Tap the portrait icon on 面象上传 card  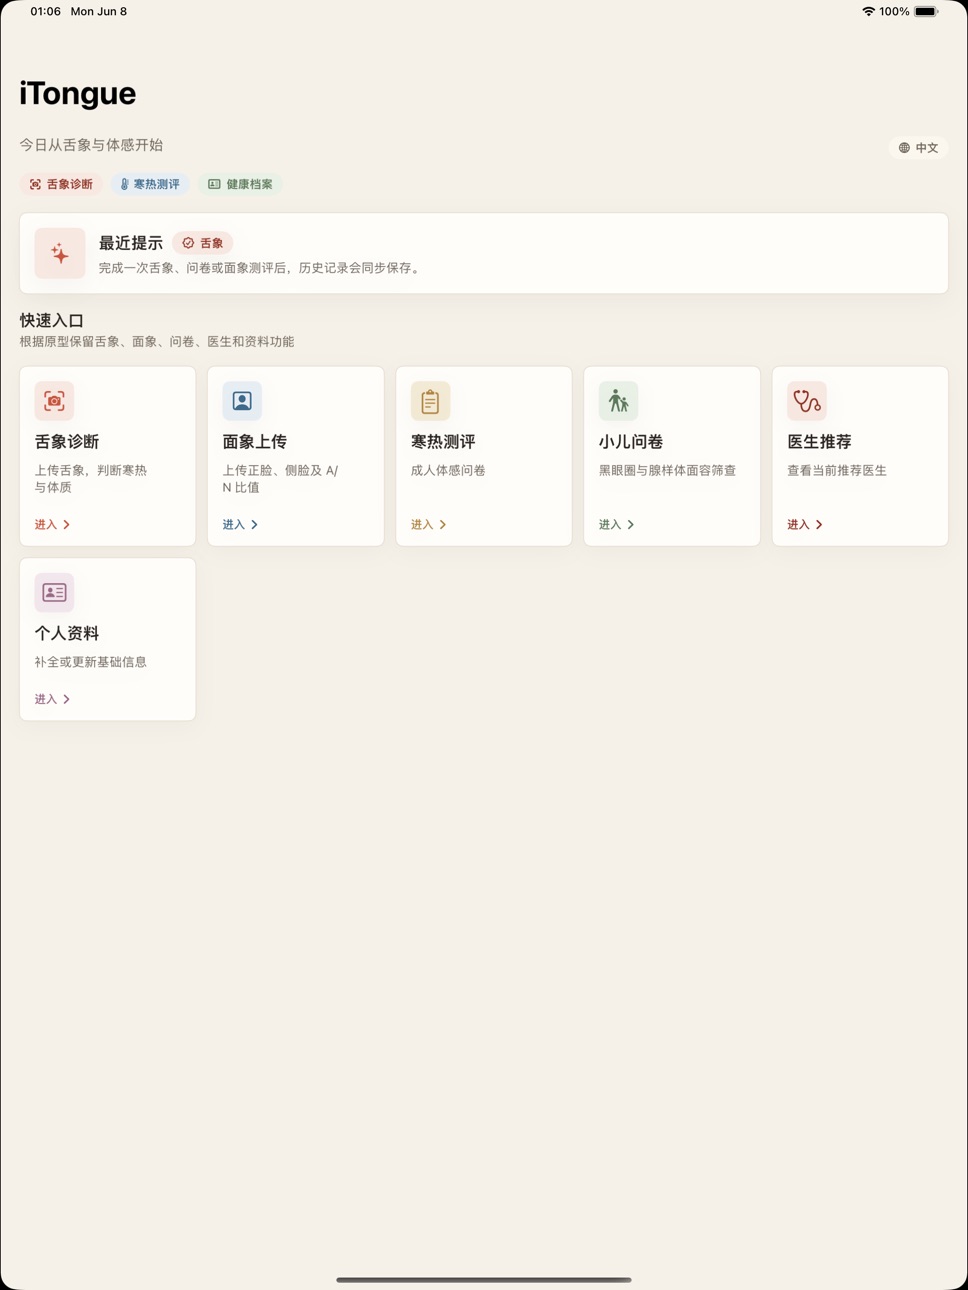pos(242,401)
